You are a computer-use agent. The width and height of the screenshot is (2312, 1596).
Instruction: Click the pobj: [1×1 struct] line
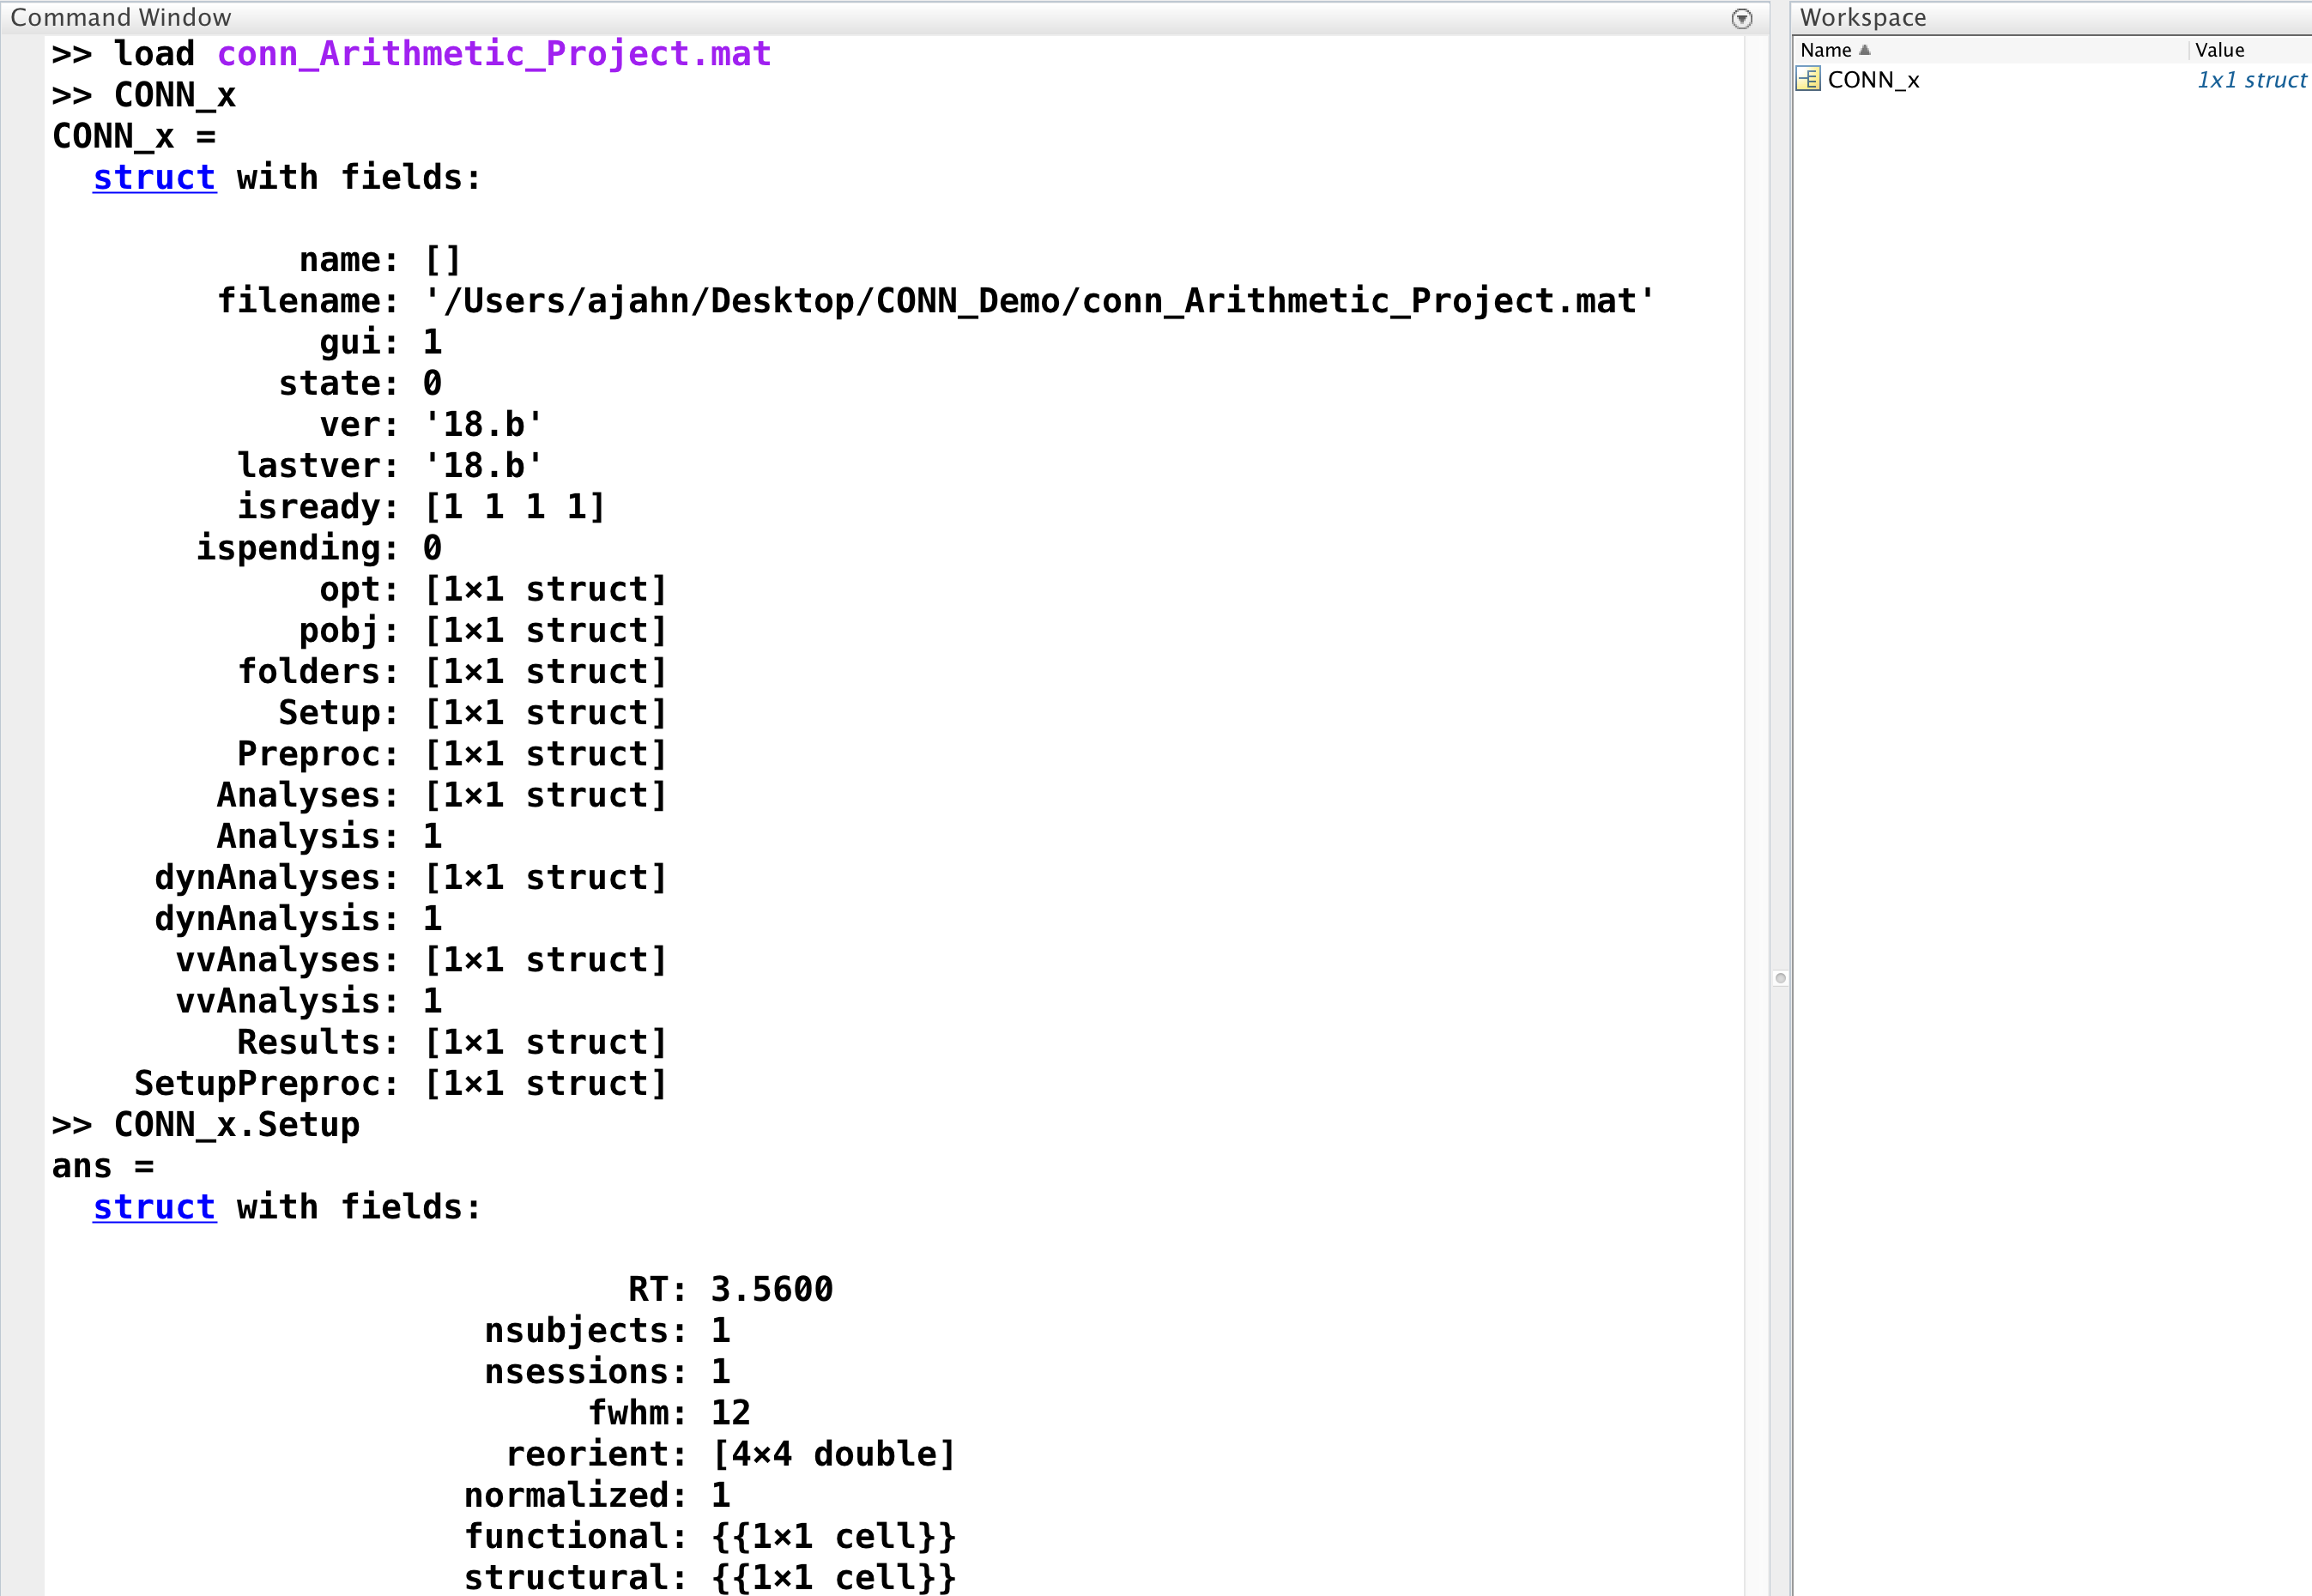[483, 630]
